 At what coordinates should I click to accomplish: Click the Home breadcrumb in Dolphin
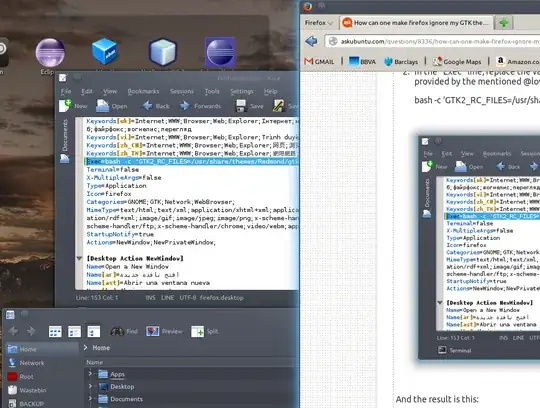tap(101, 348)
